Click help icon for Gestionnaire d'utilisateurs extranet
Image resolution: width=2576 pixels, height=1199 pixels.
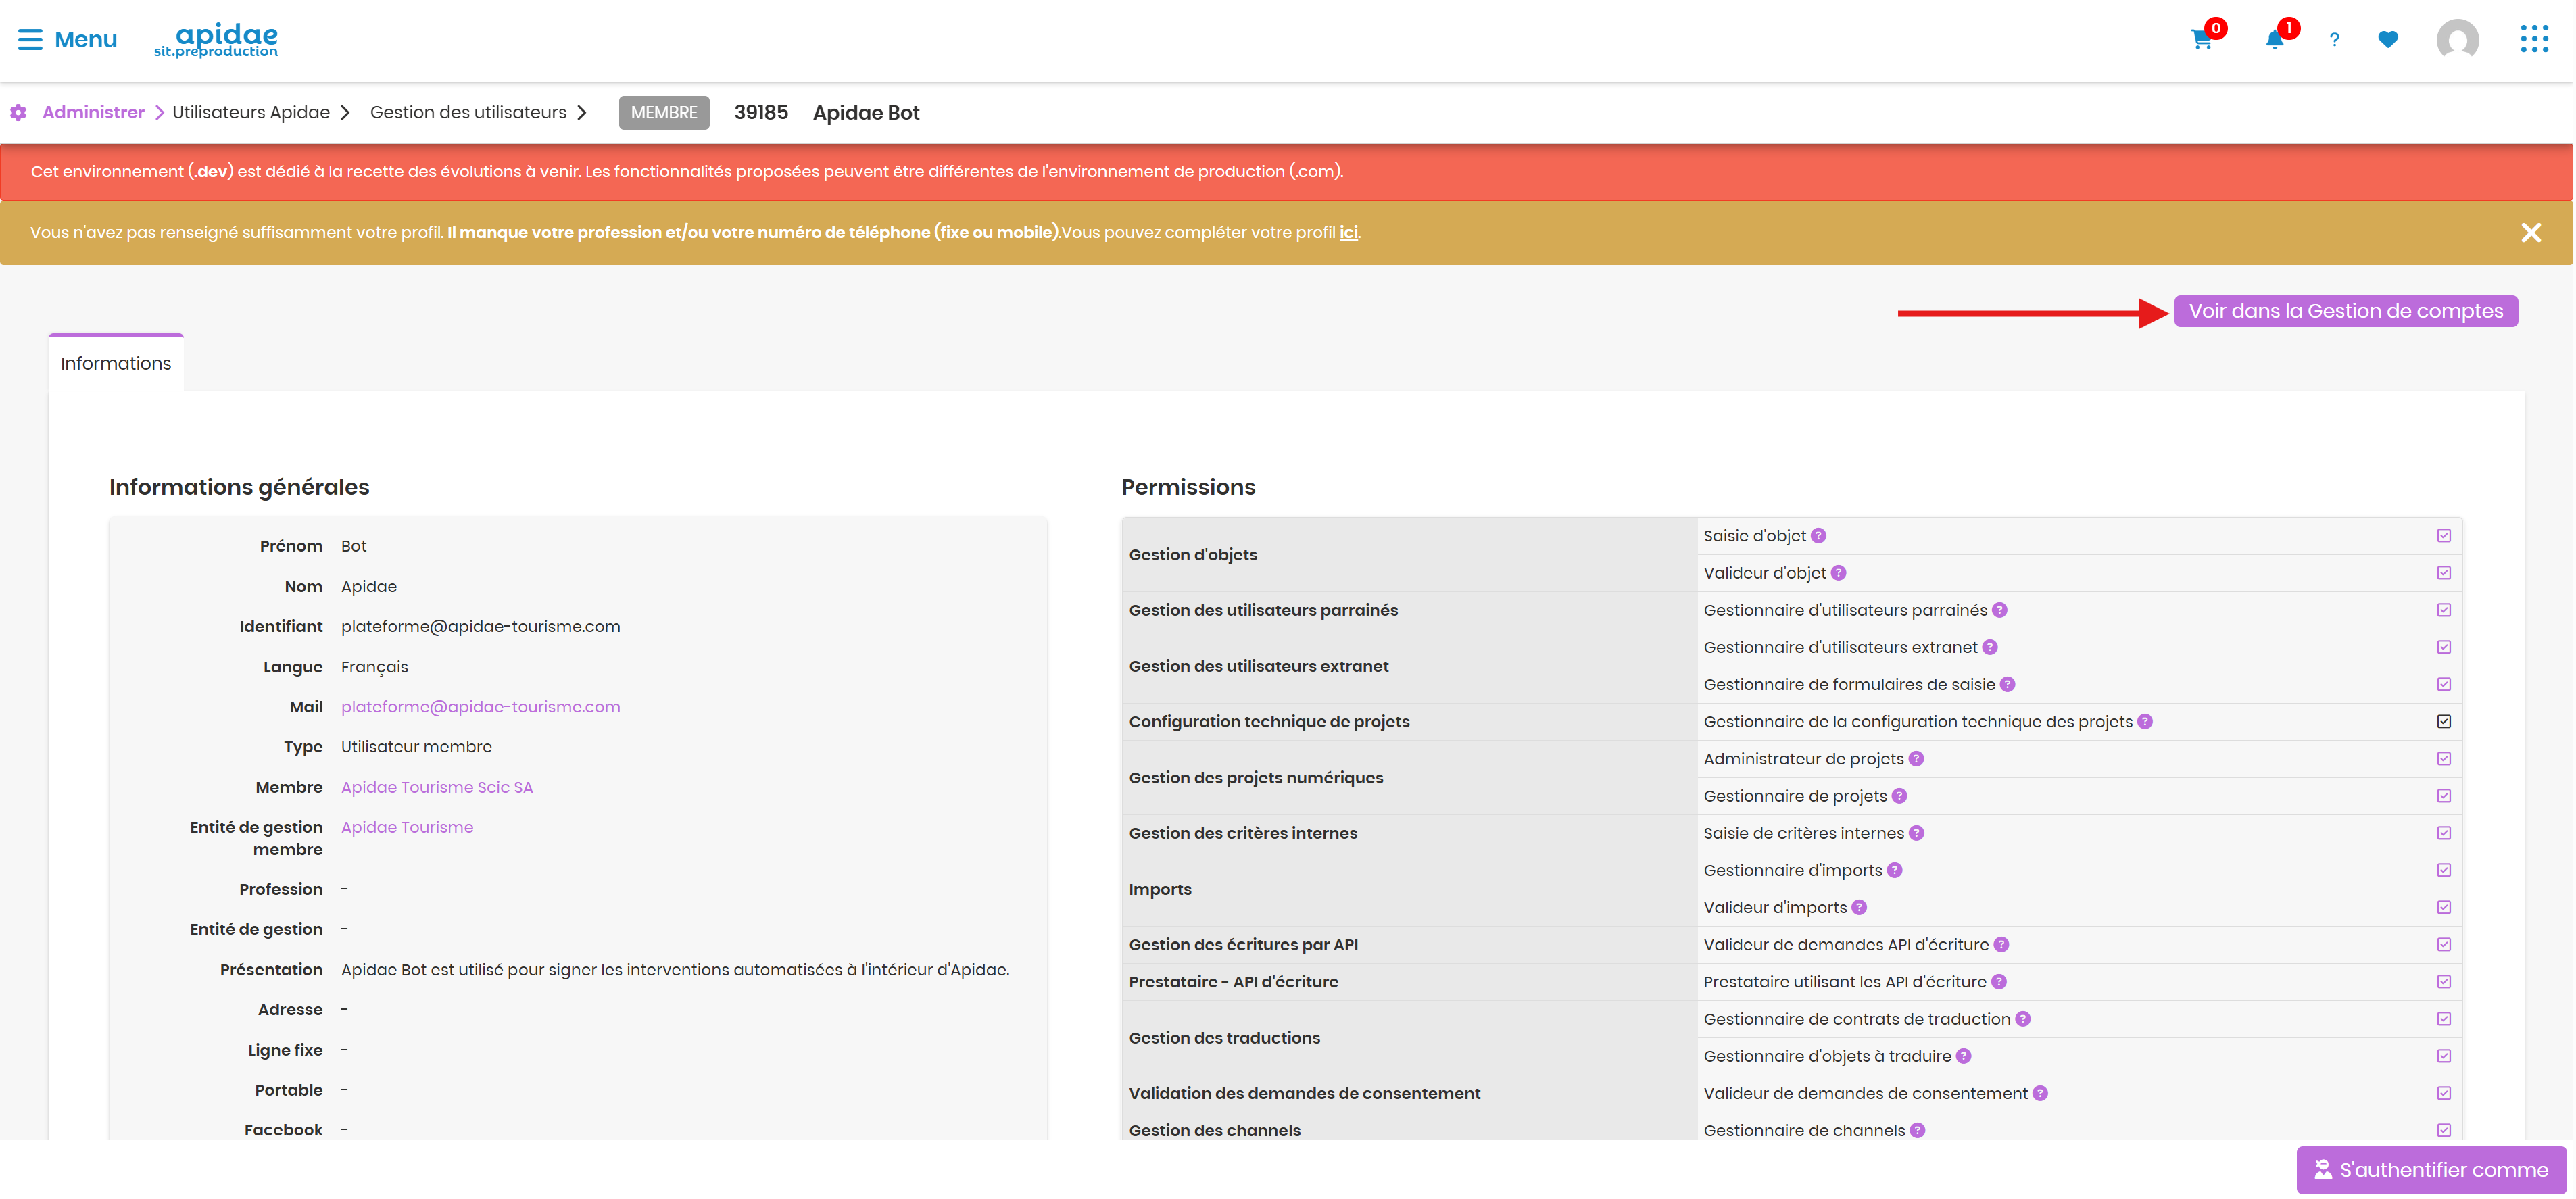[x=1990, y=647]
